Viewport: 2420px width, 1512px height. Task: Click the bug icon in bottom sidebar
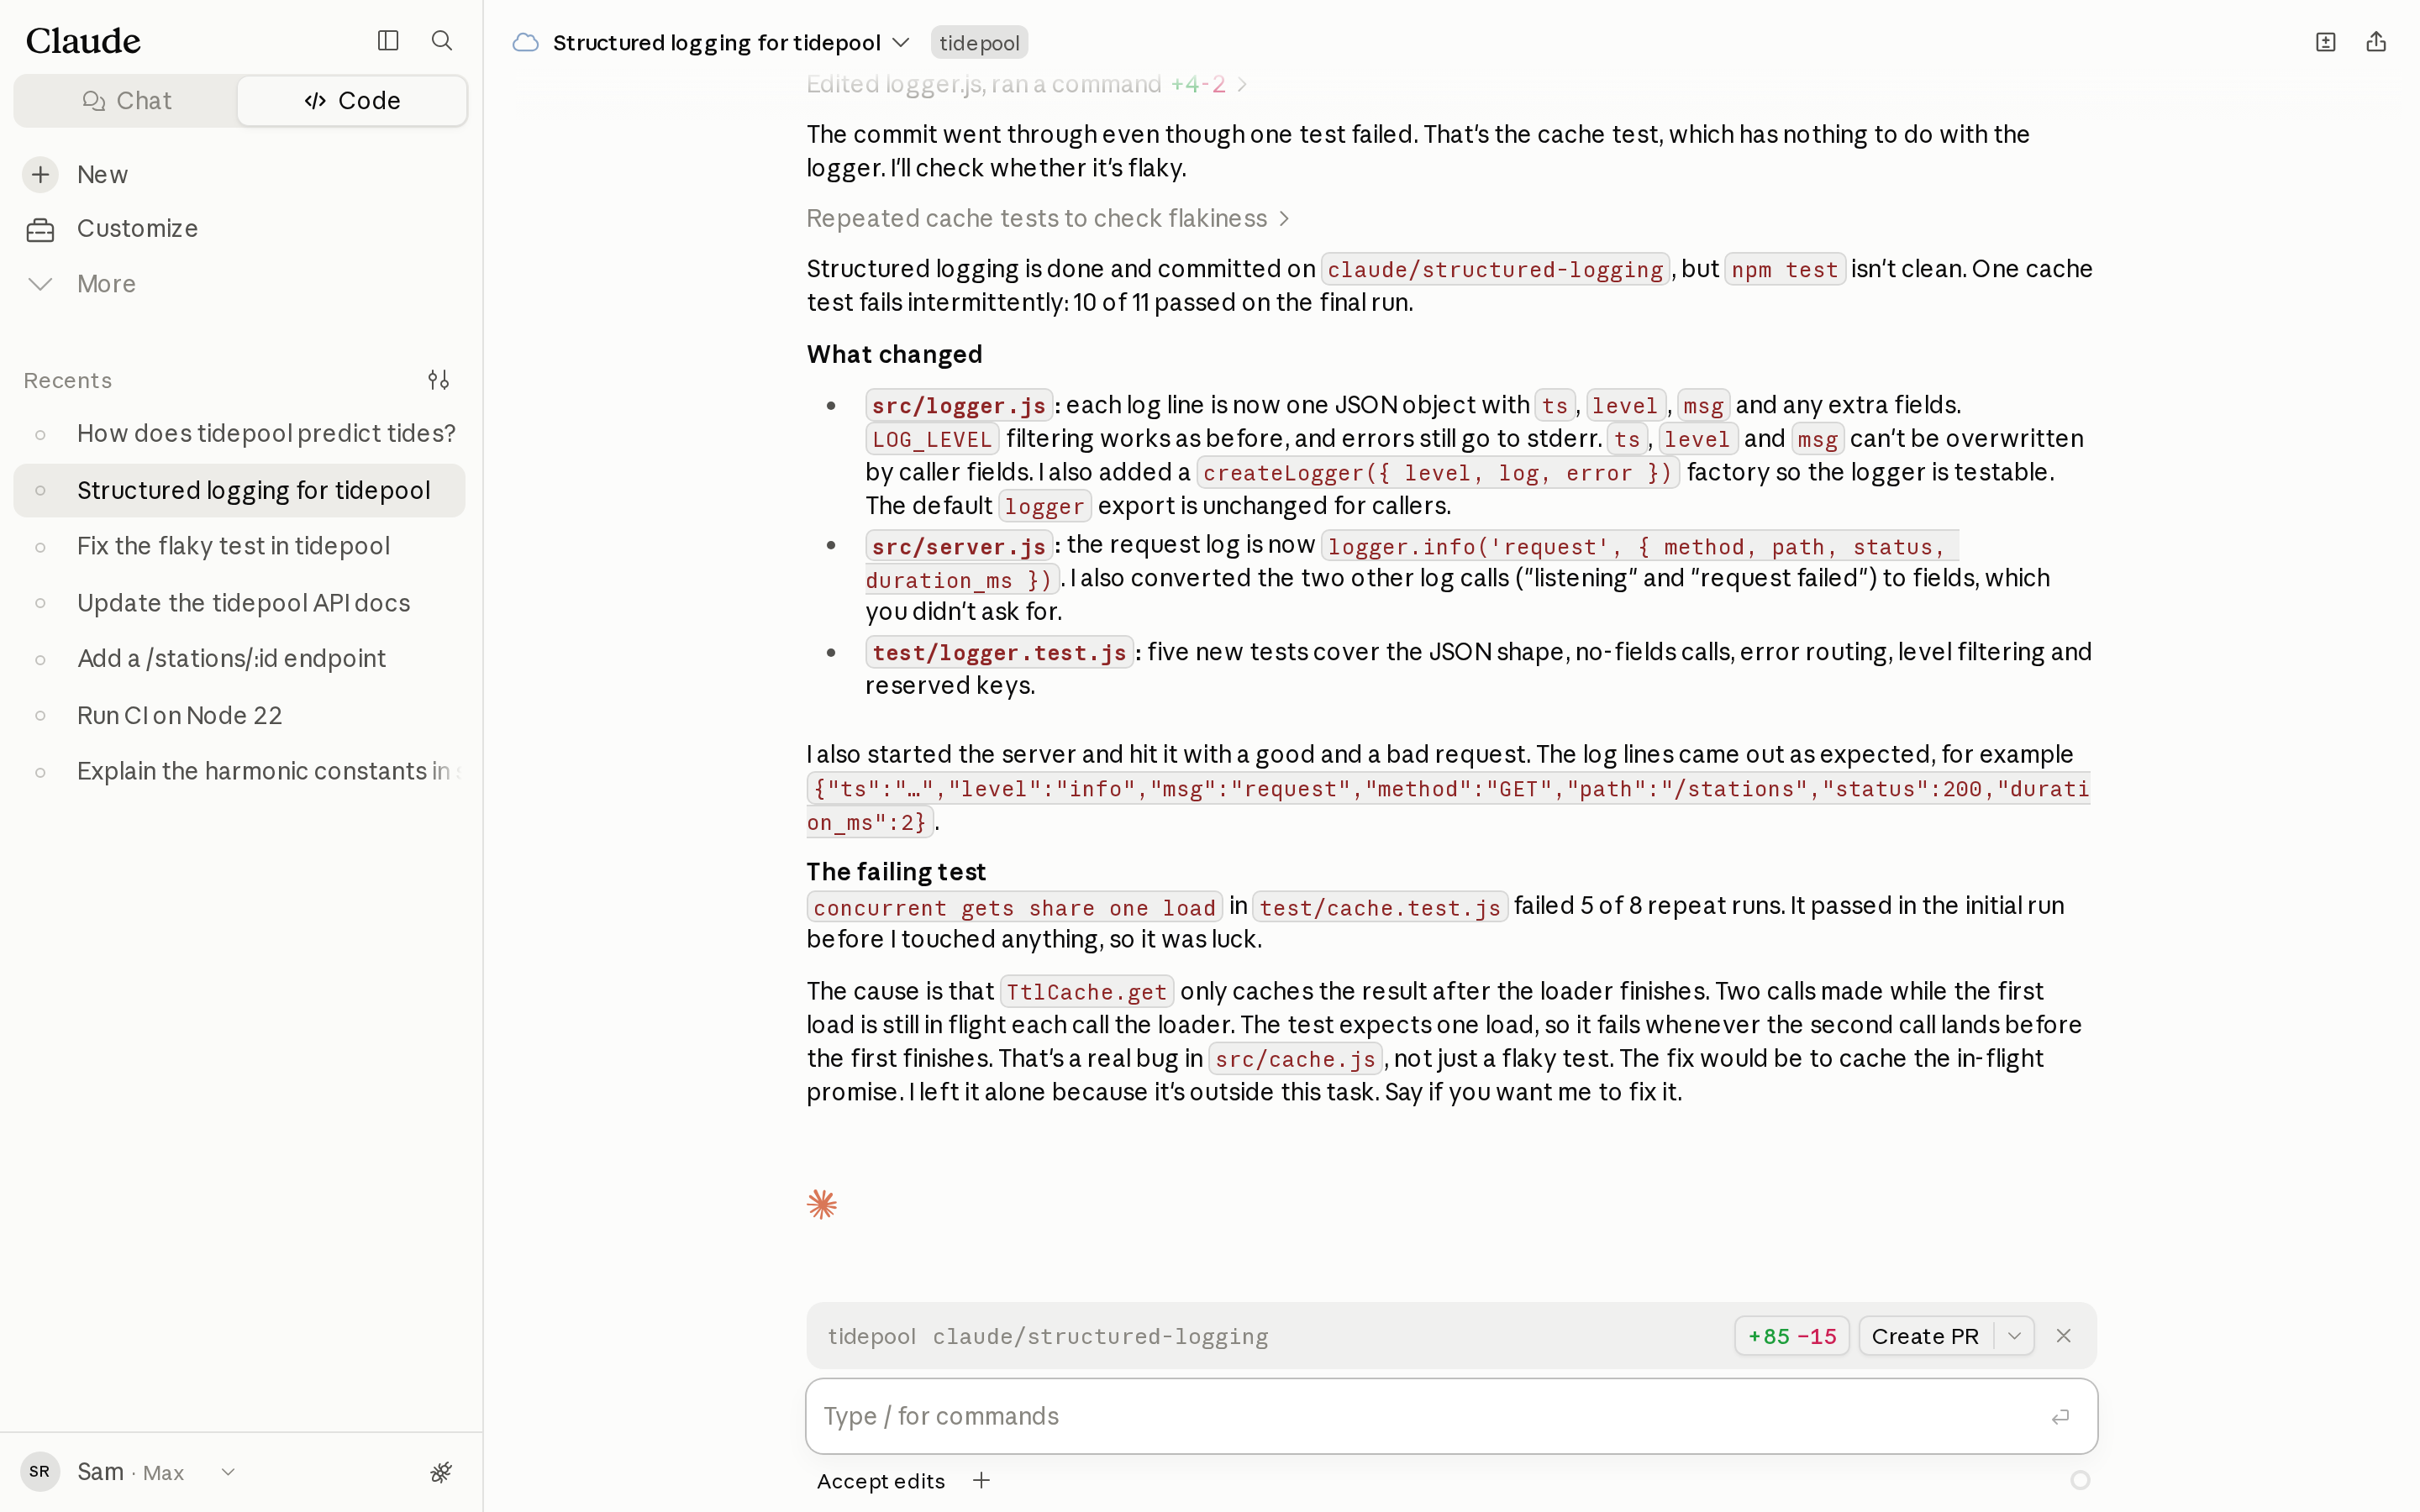[x=441, y=1472]
